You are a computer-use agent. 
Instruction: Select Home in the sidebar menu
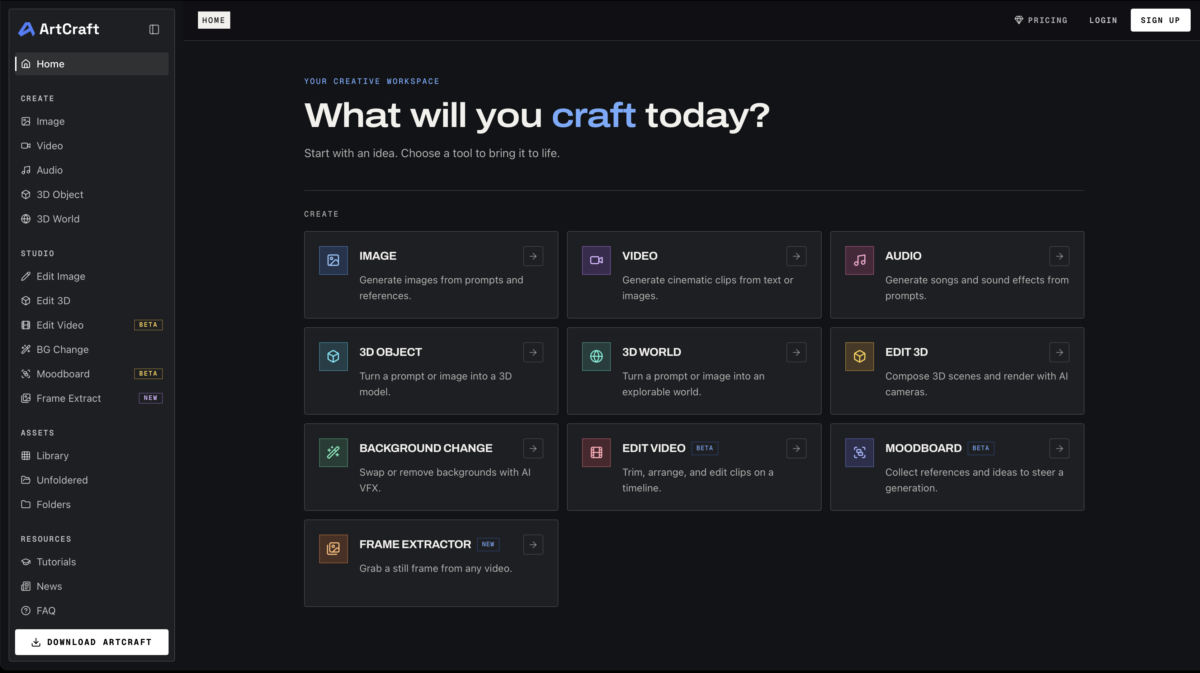pos(92,64)
